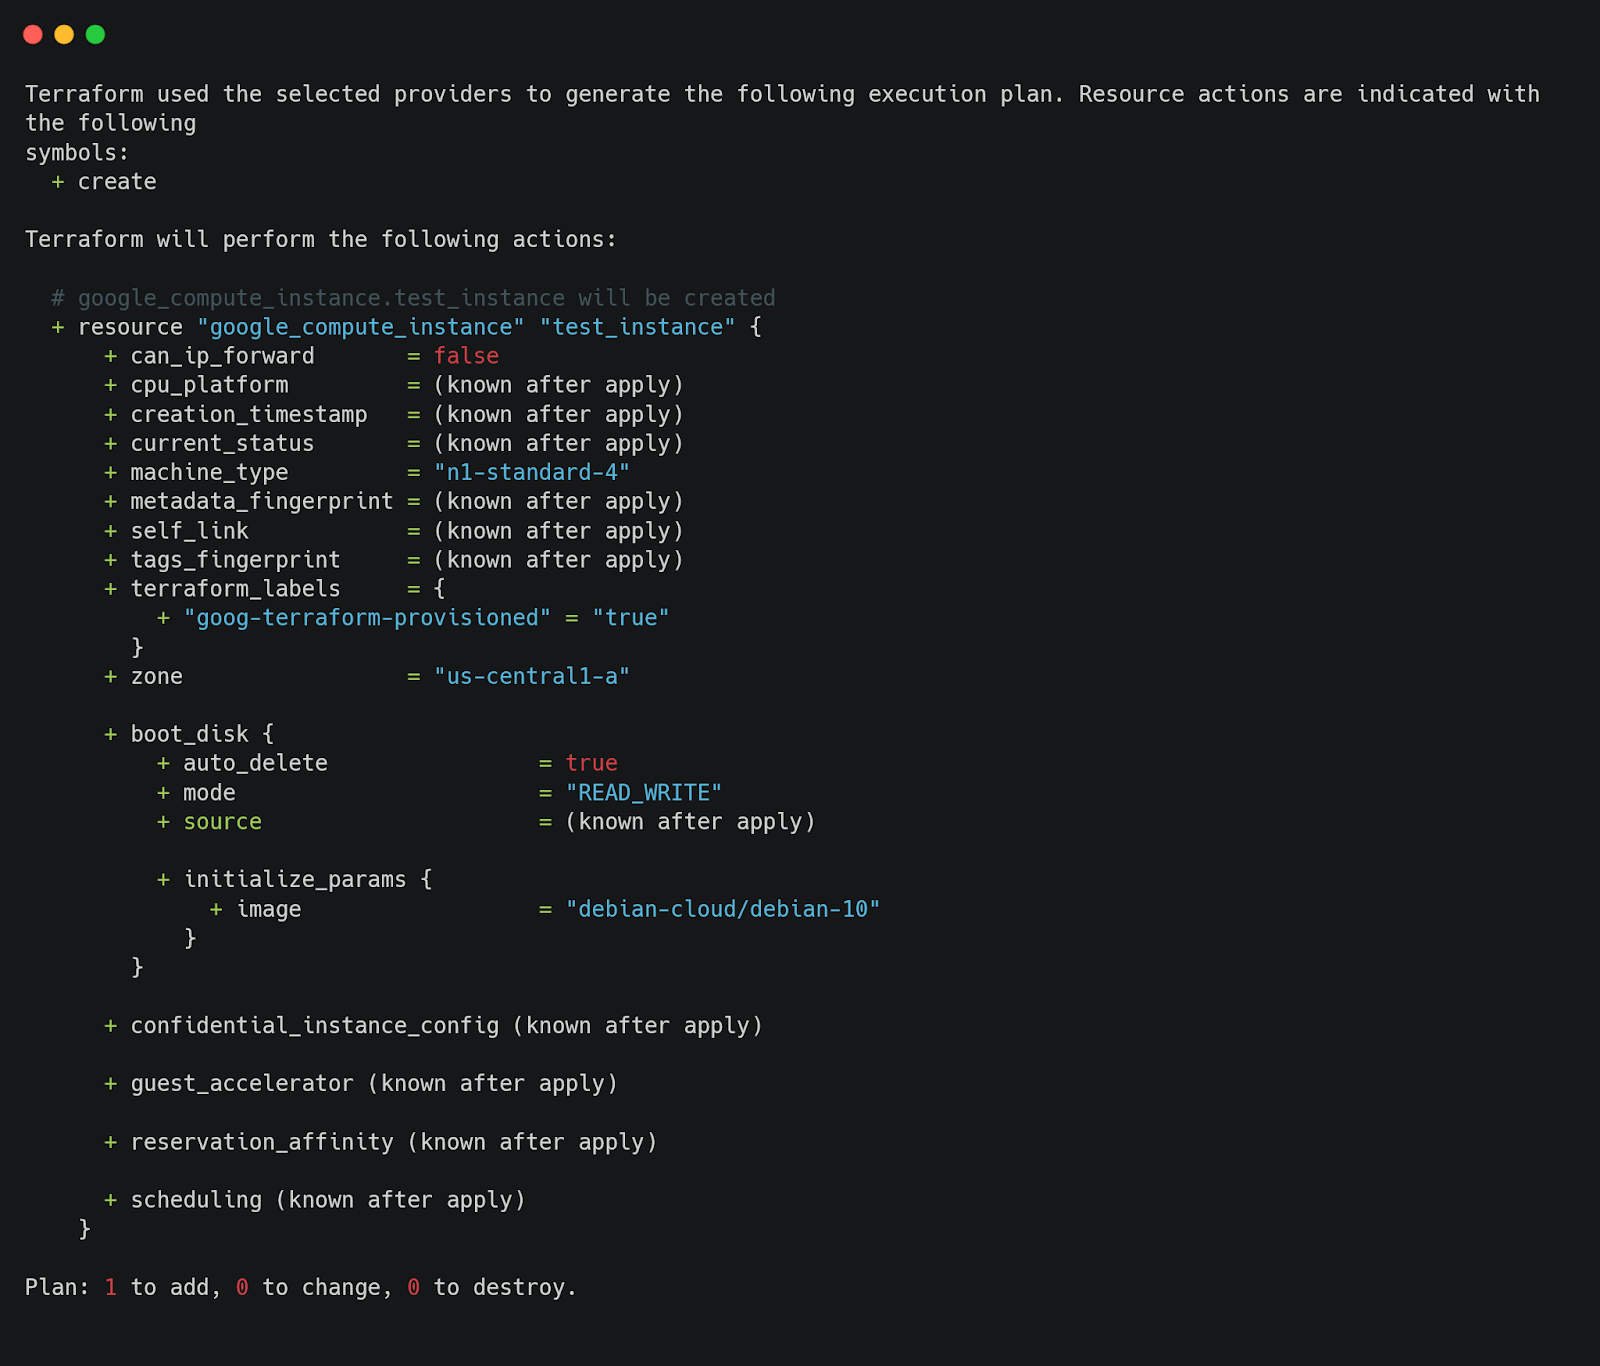Click the gray comment line "will be created"
Viewport: 1600px width, 1366px height.
413,298
